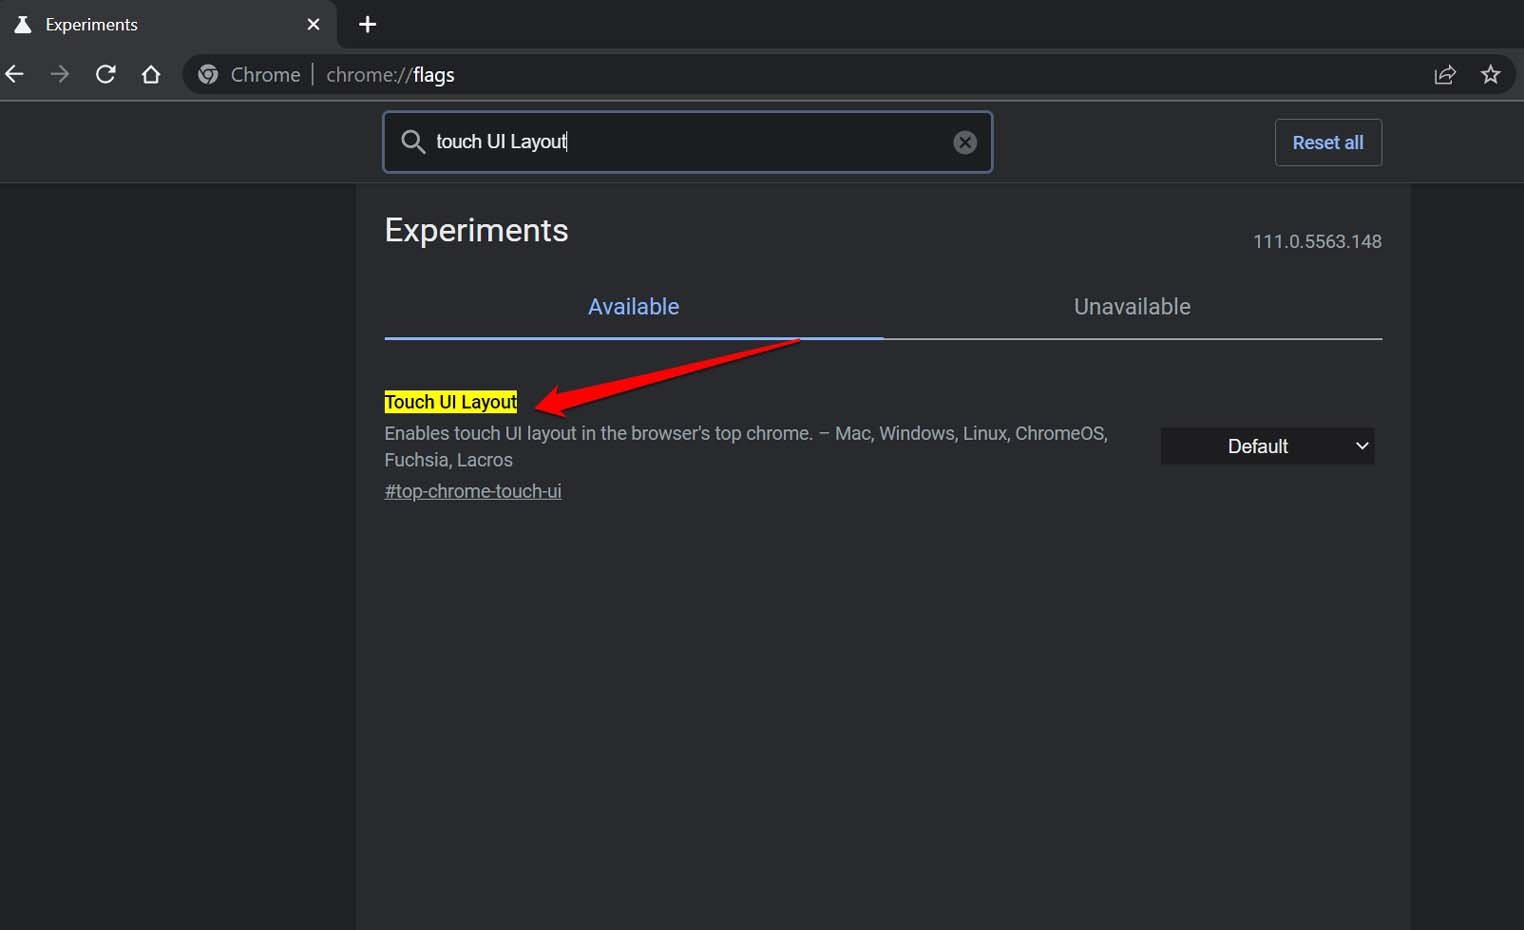Select the highlighted Touch UI Layout title
The width and height of the screenshot is (1524, 930).
[451, 402]
